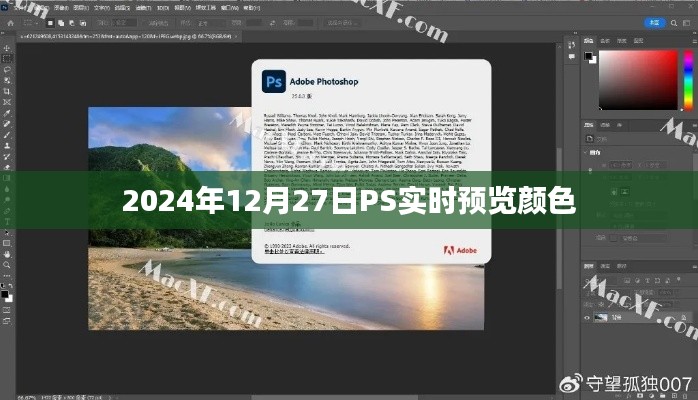This screenshot has width=698, height=400.
Task: Enable Add to Selection mode button
Action: [x=61, y=23]
